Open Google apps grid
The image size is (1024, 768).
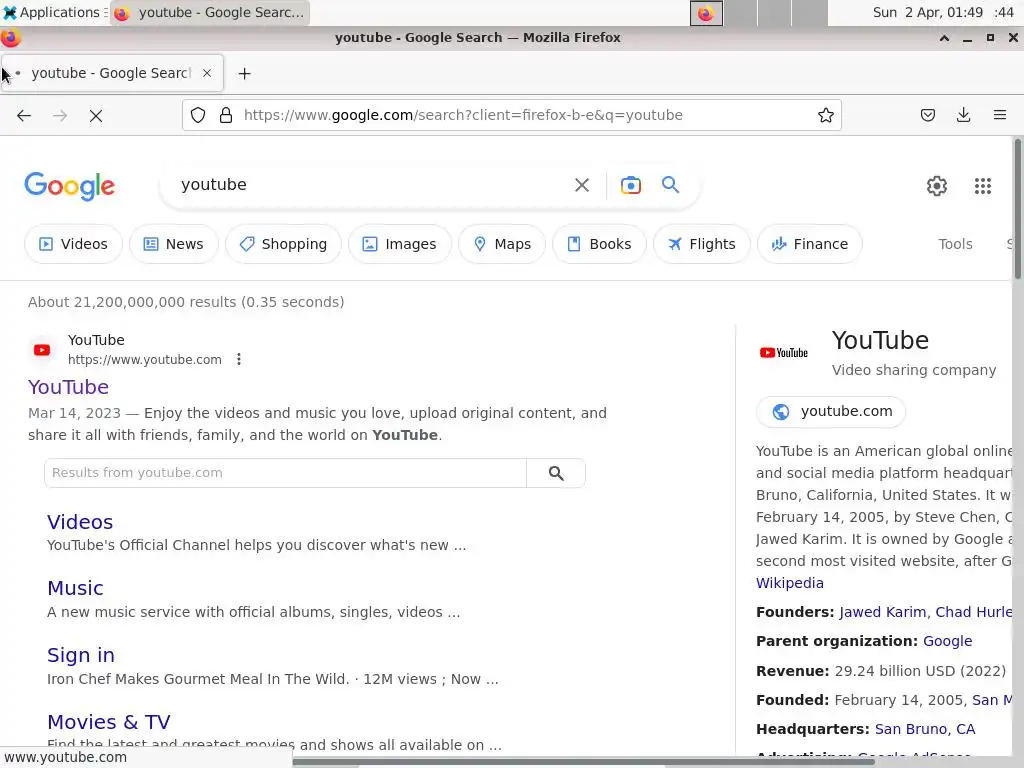(983, 186)
